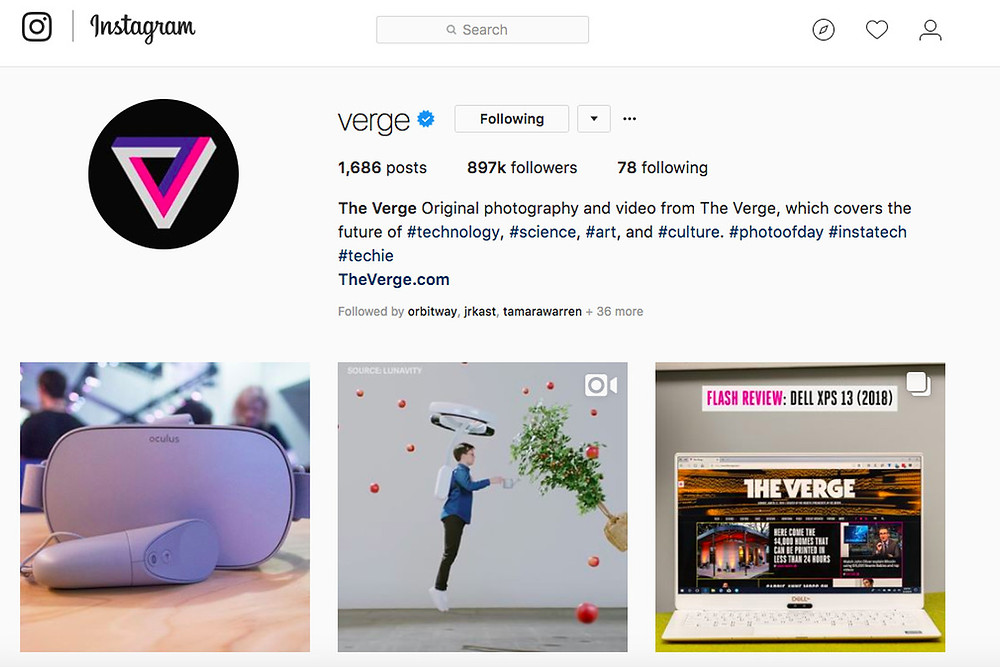
Task: Click the multi-photo icon on Dell XPS post
Action: (x=918, y=384)
